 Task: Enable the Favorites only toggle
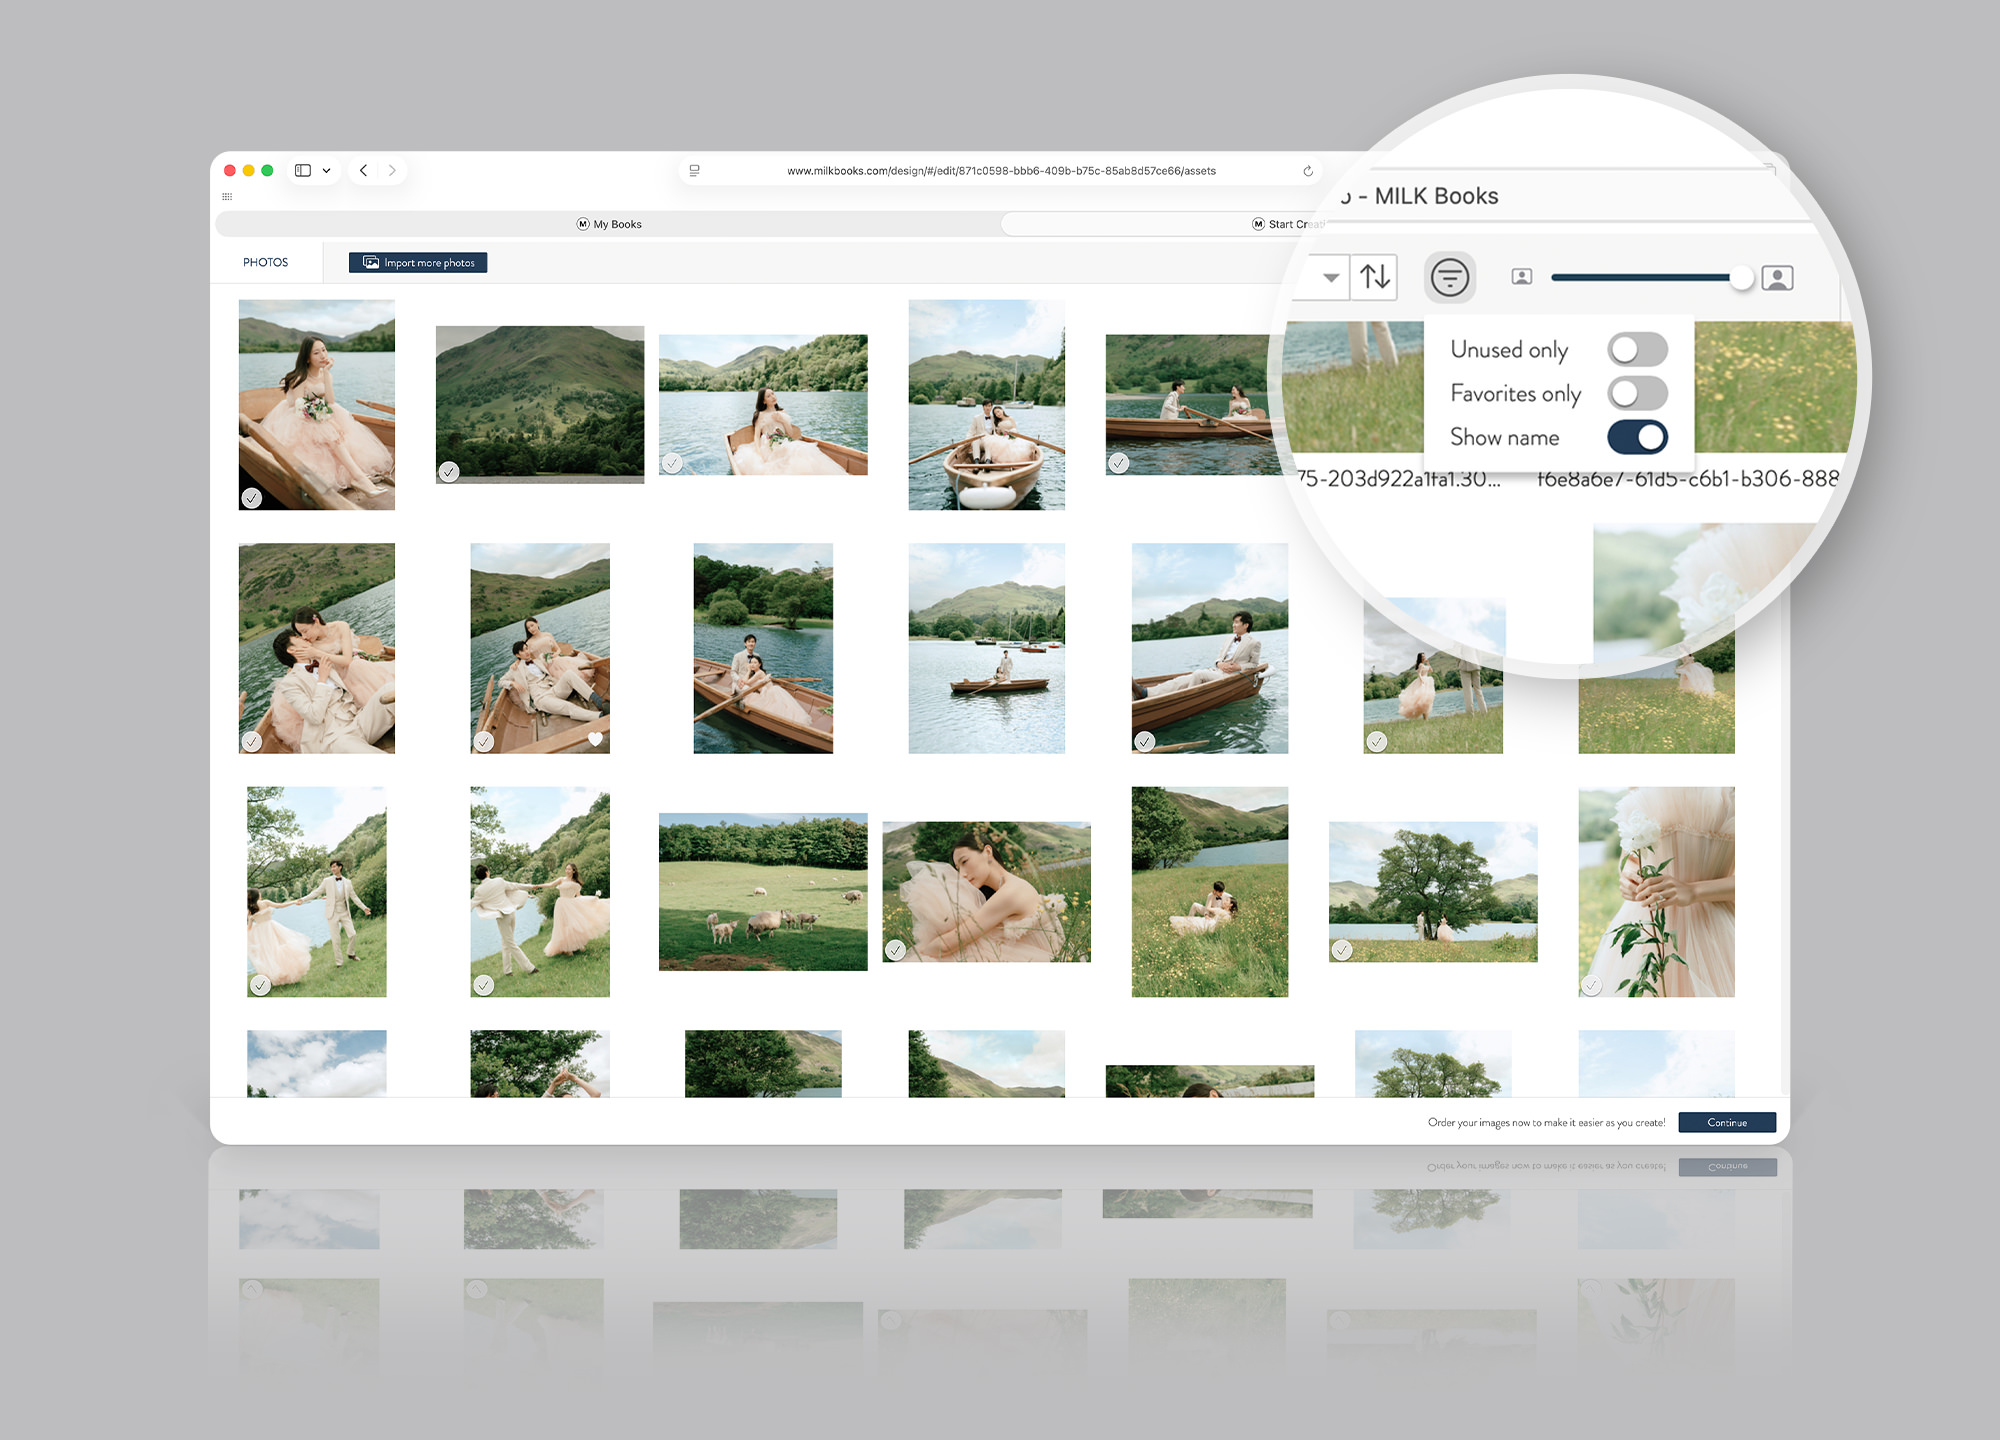tap(1637, 393)
